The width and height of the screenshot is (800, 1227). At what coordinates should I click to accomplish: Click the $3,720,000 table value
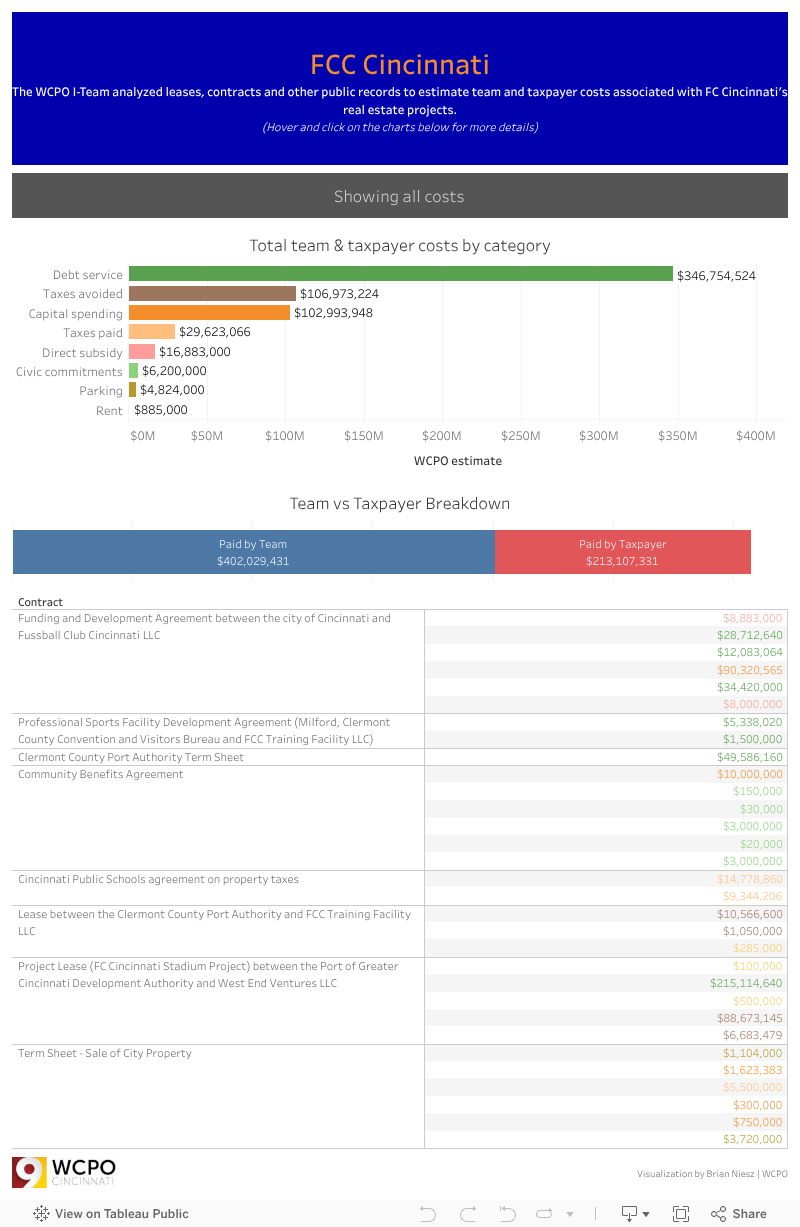pyautogui.click(x=752, y=1140)
